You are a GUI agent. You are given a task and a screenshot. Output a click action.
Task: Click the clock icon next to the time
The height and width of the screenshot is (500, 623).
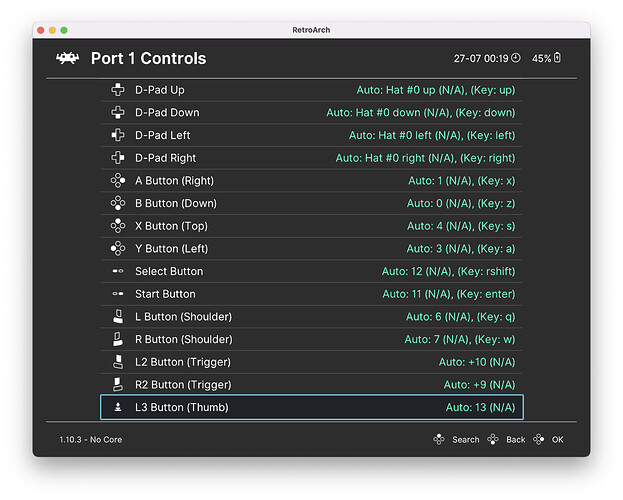516,58
